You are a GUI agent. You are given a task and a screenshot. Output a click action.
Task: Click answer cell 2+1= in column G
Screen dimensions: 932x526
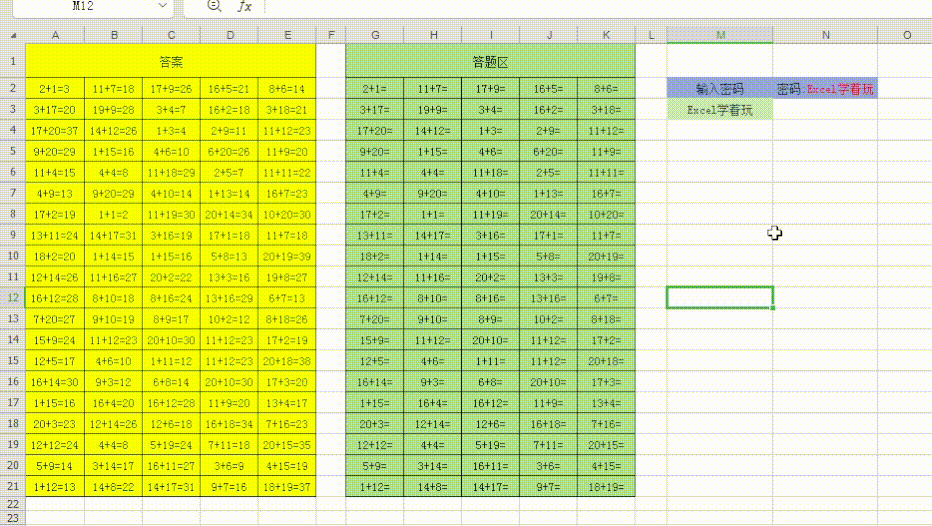[374, 89]
